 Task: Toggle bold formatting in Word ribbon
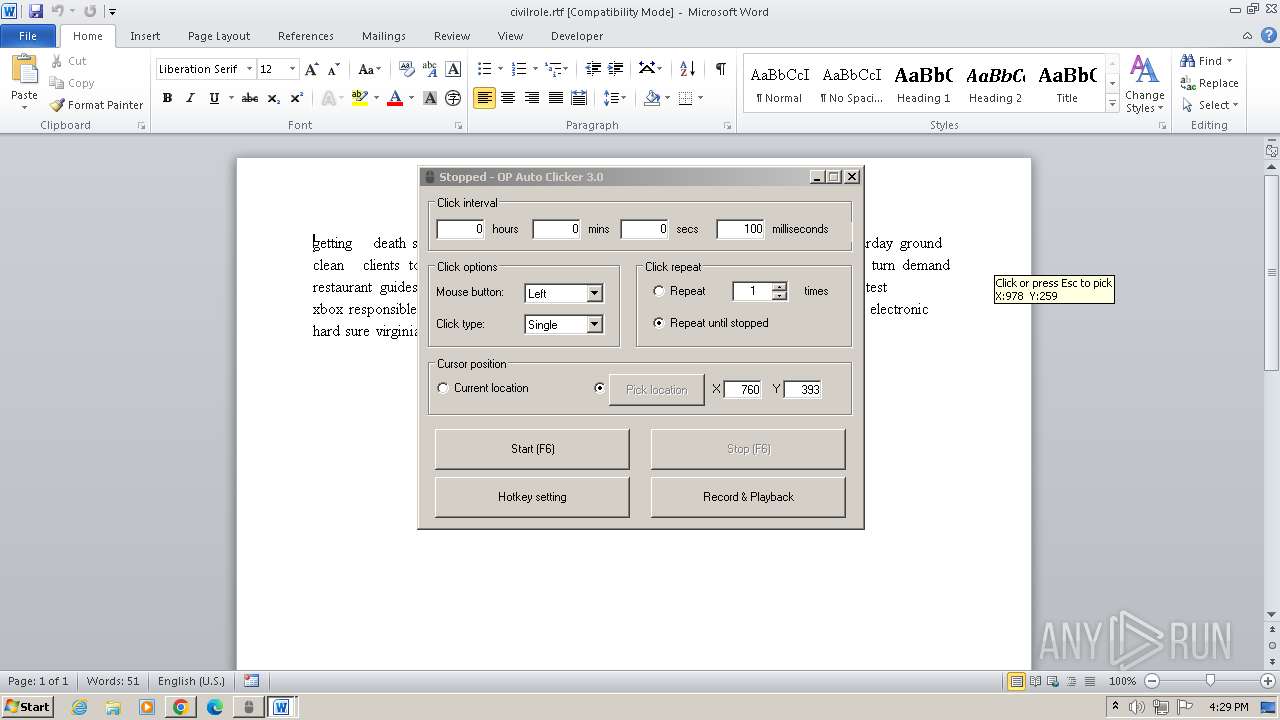(167, 98)
